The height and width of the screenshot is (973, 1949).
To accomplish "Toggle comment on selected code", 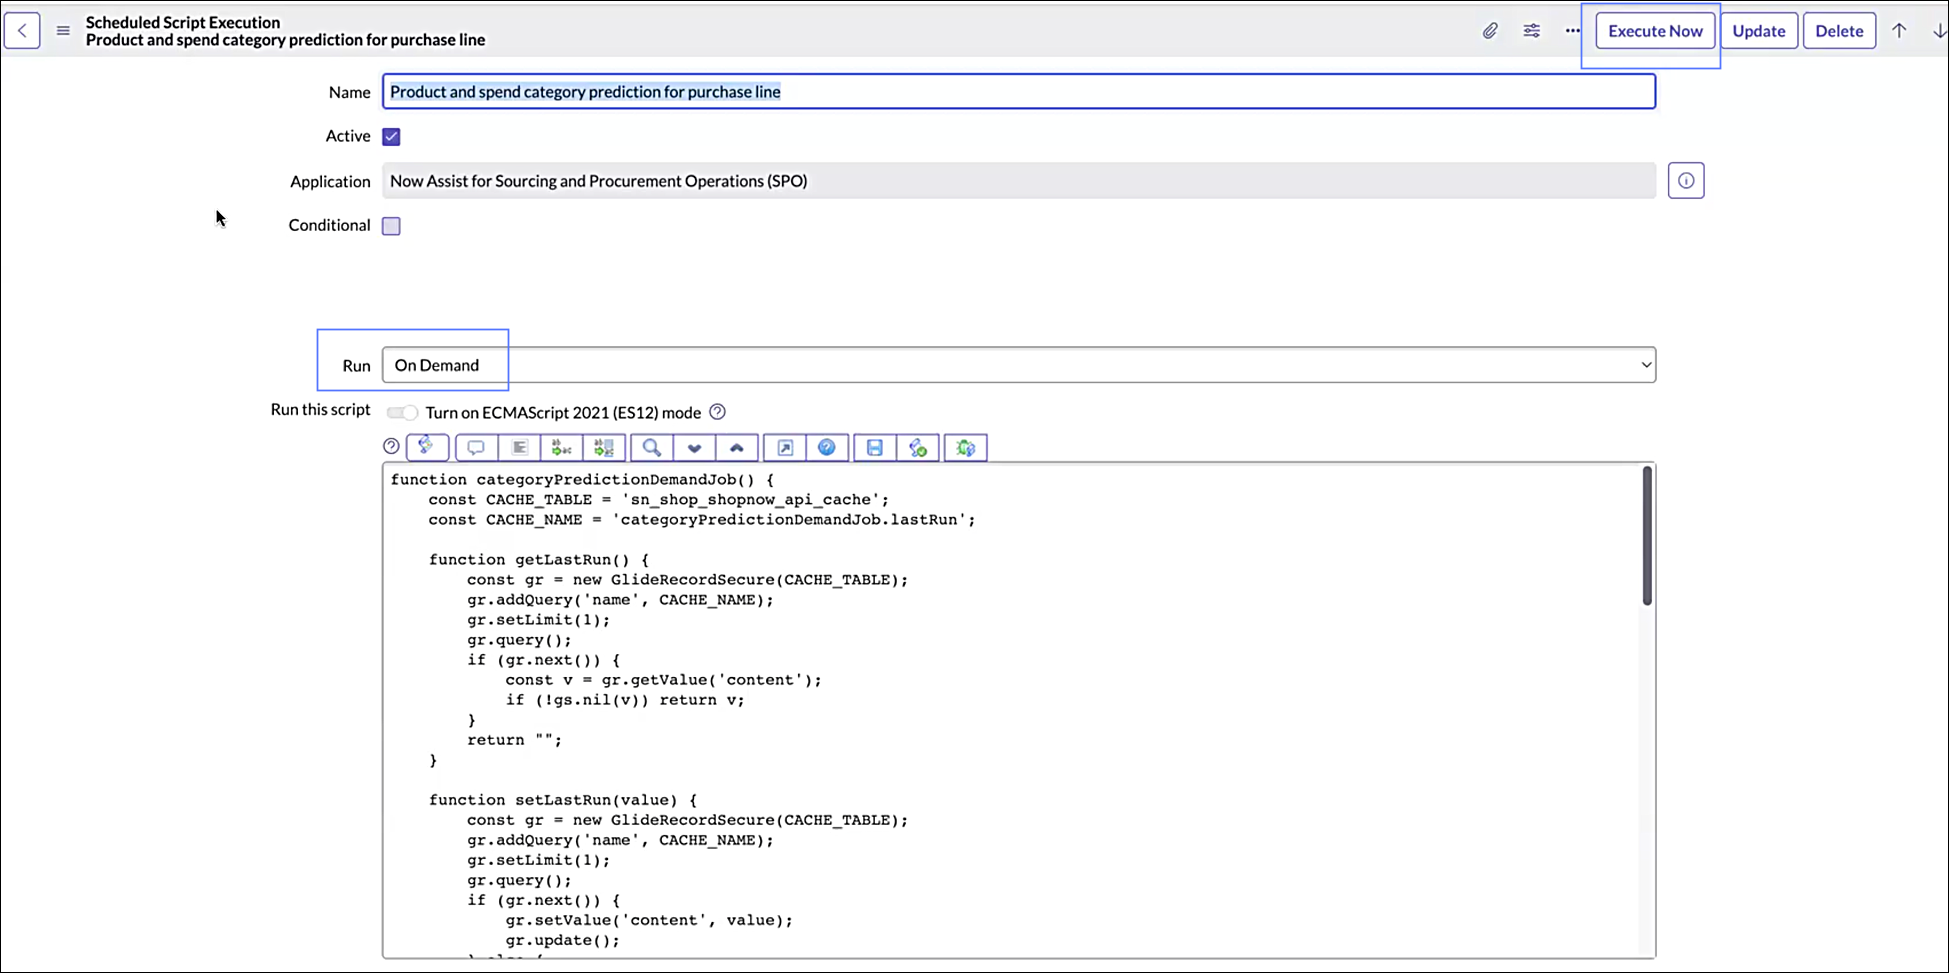I will coord(476,448).
